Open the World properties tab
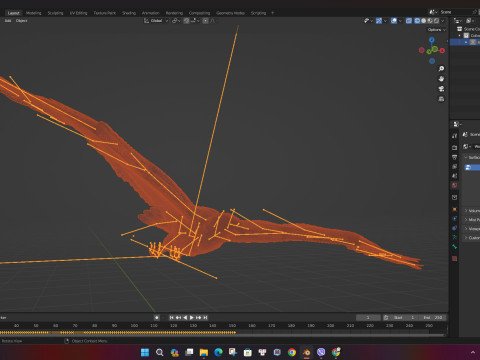The image size is (480, 360). pos(454,185)
